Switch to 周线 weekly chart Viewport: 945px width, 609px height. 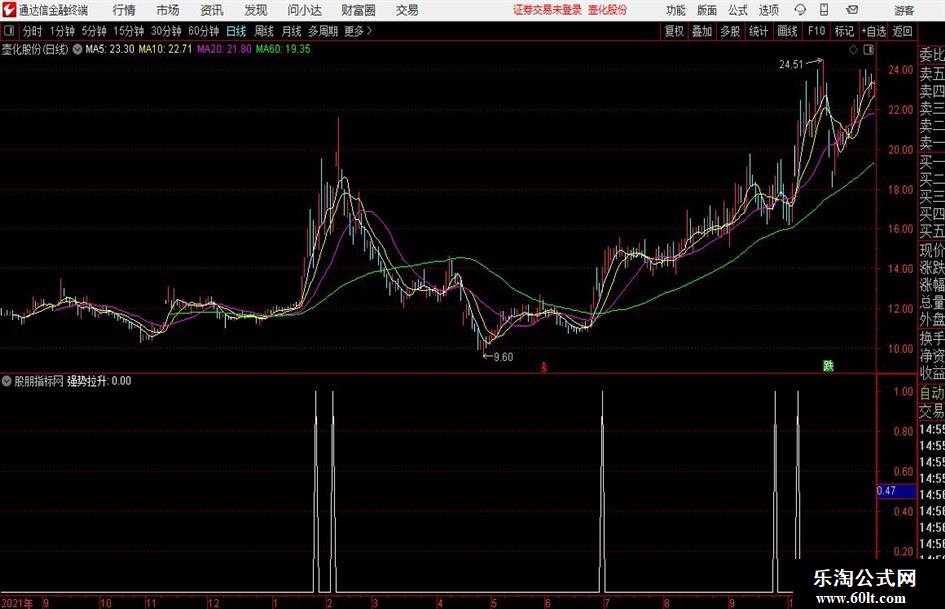[263, 31]
